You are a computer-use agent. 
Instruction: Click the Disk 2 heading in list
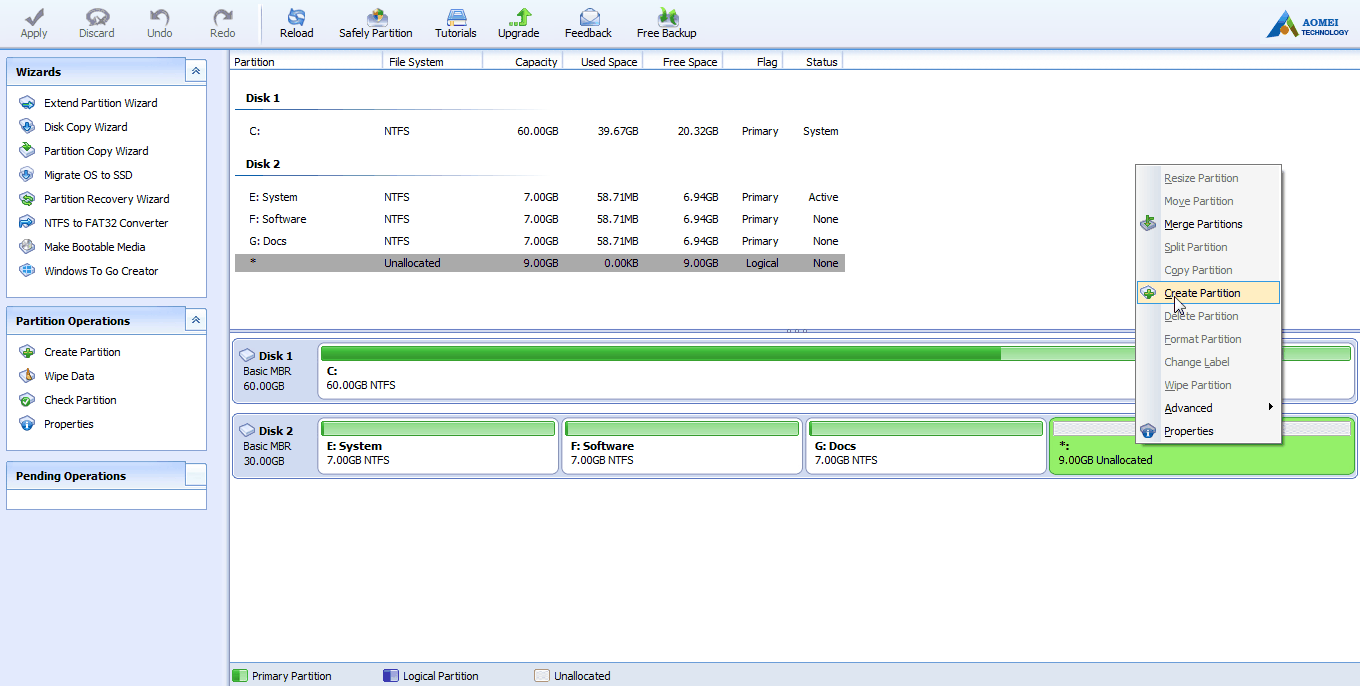263,164
